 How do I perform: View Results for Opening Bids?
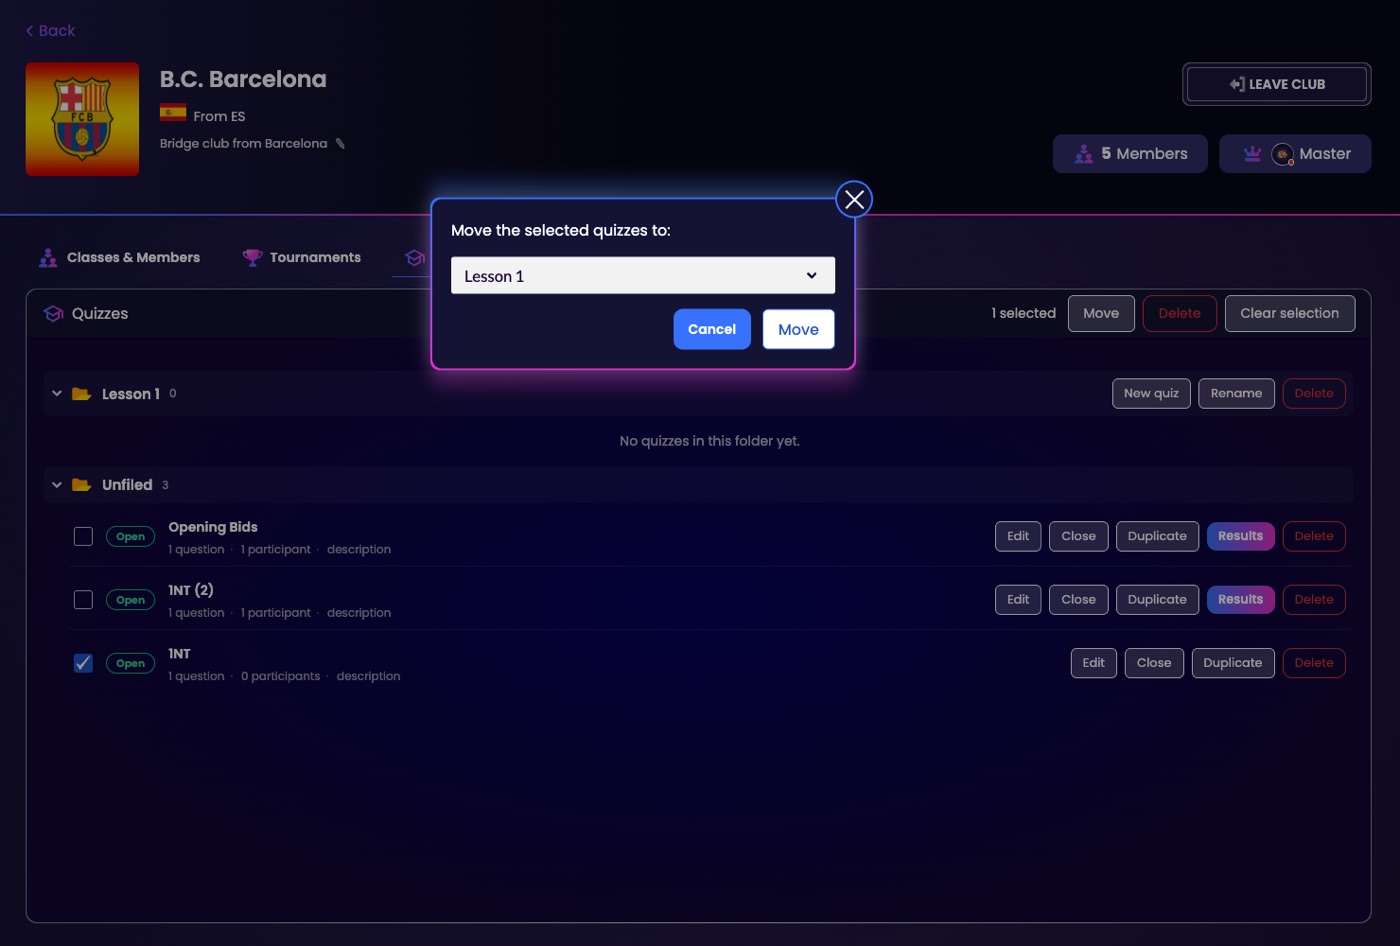tap(1241, 536)
